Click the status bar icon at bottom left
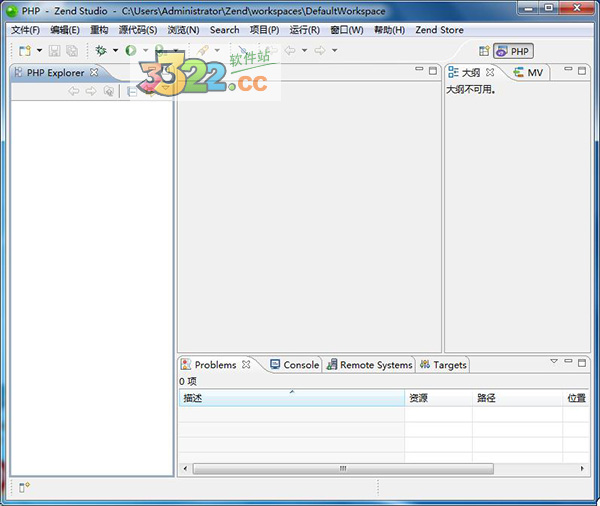The width and height of the screenshot is (600, 506). [x=24, y=487]
